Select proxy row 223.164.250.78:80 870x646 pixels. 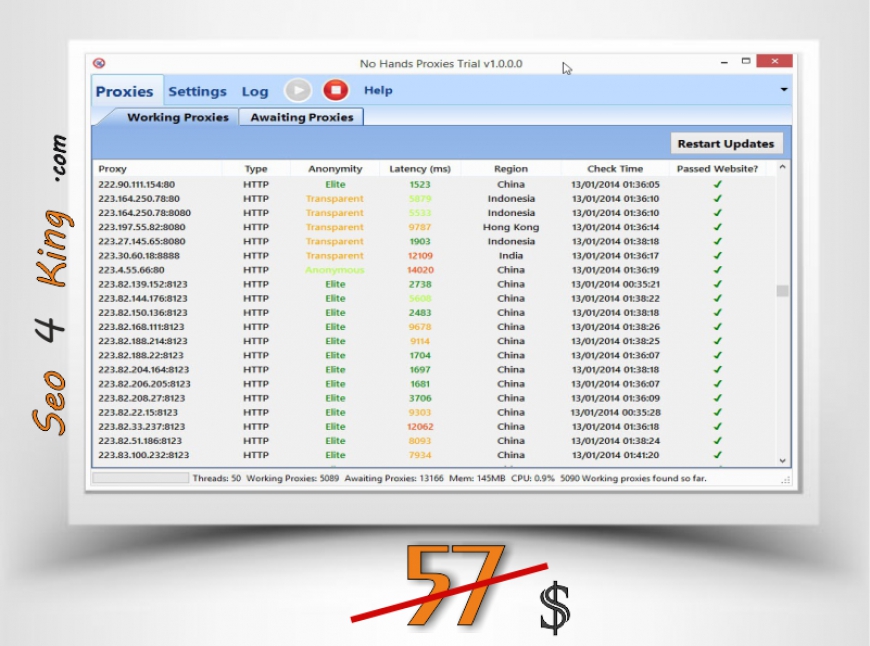[x=434, y=199]
